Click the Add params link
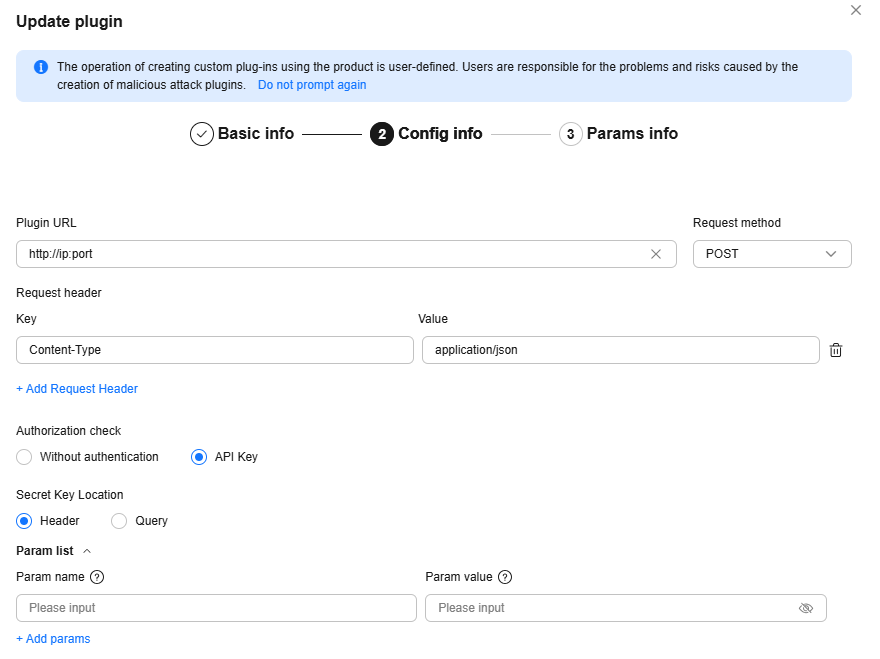This screenshot has height=659, width=880. (53, 639)
